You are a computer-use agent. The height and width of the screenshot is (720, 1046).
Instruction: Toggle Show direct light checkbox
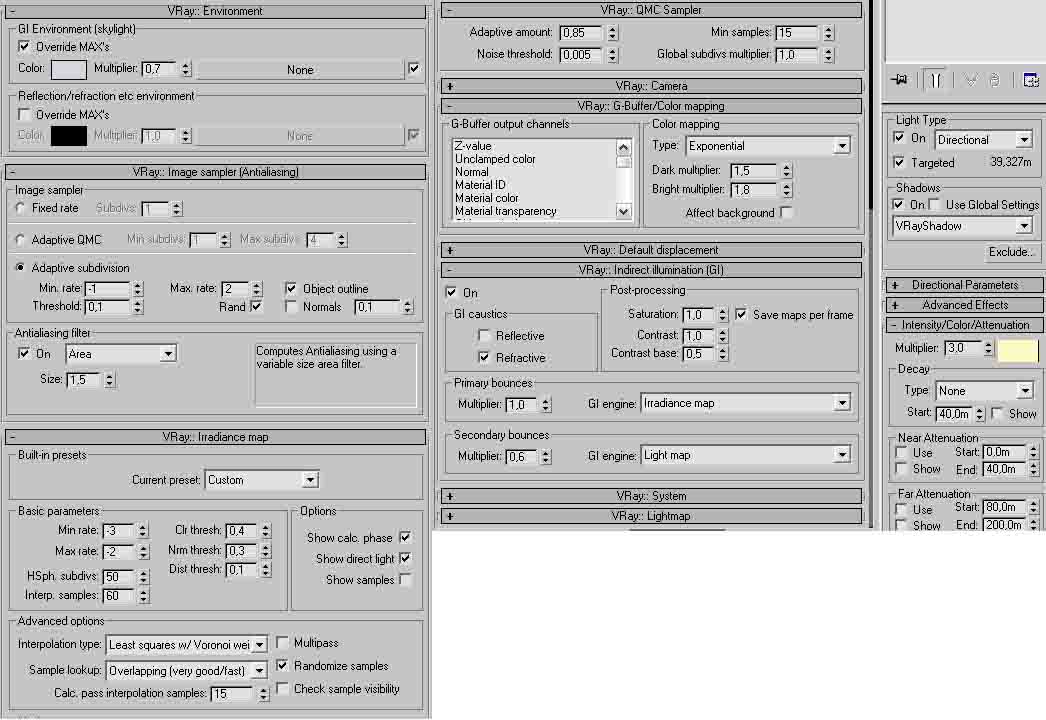tap(405, 559)
